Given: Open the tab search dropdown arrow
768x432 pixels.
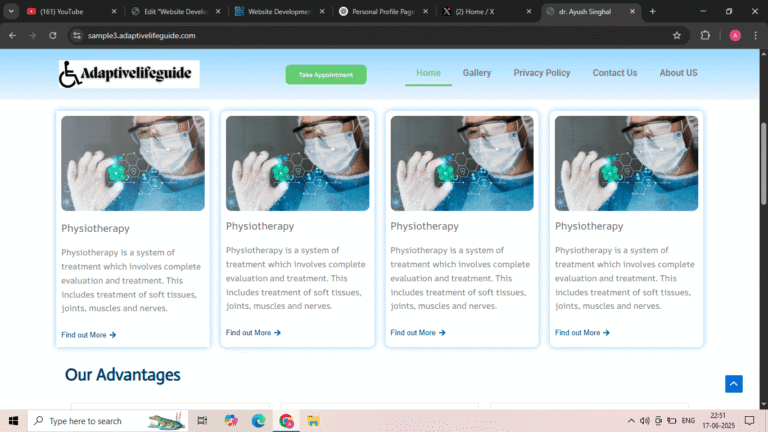Looking at the screenshot, I should (x=11, y=11).
